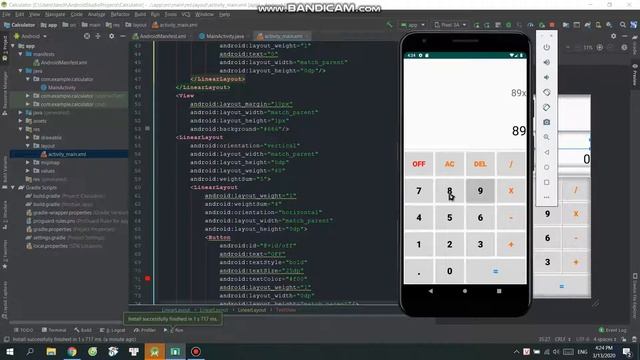Expand the mipmap folder
640x360 pixels.
pos(28,162)
